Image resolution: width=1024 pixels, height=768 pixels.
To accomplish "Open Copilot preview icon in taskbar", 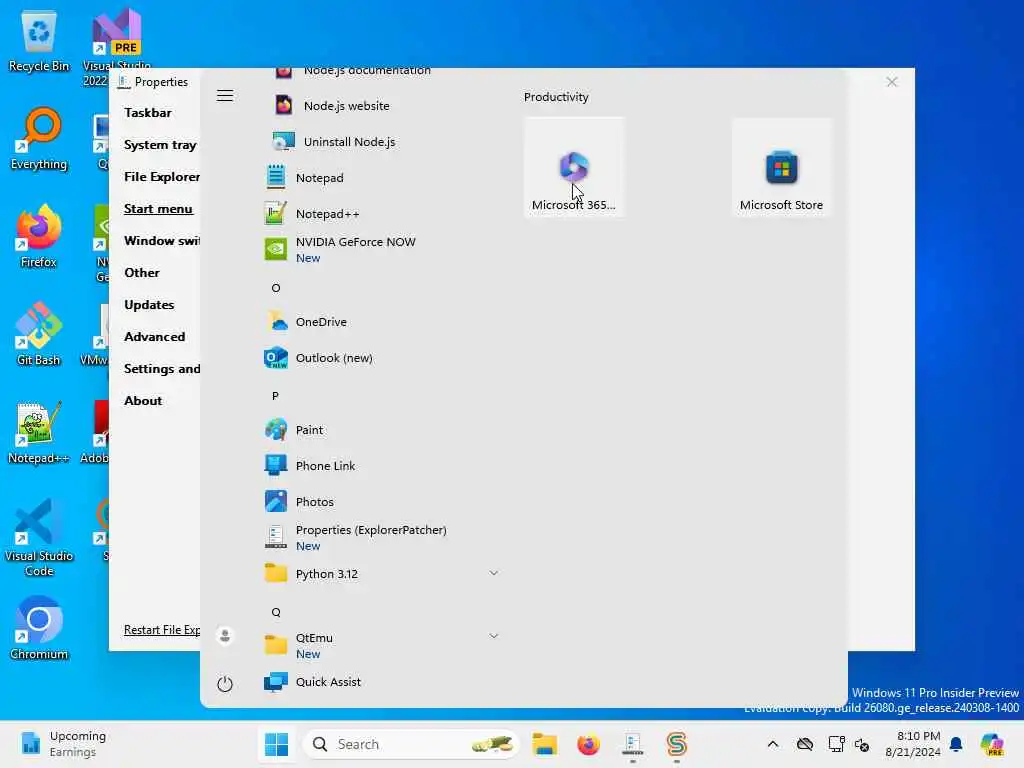I will pyautogui.click(x=992, y=744).
